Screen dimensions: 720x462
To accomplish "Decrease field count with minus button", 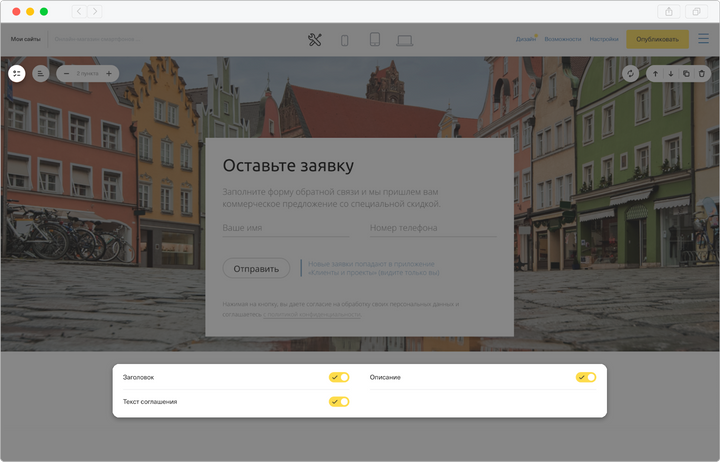I will pyautogui.click(x=66, y=73).
